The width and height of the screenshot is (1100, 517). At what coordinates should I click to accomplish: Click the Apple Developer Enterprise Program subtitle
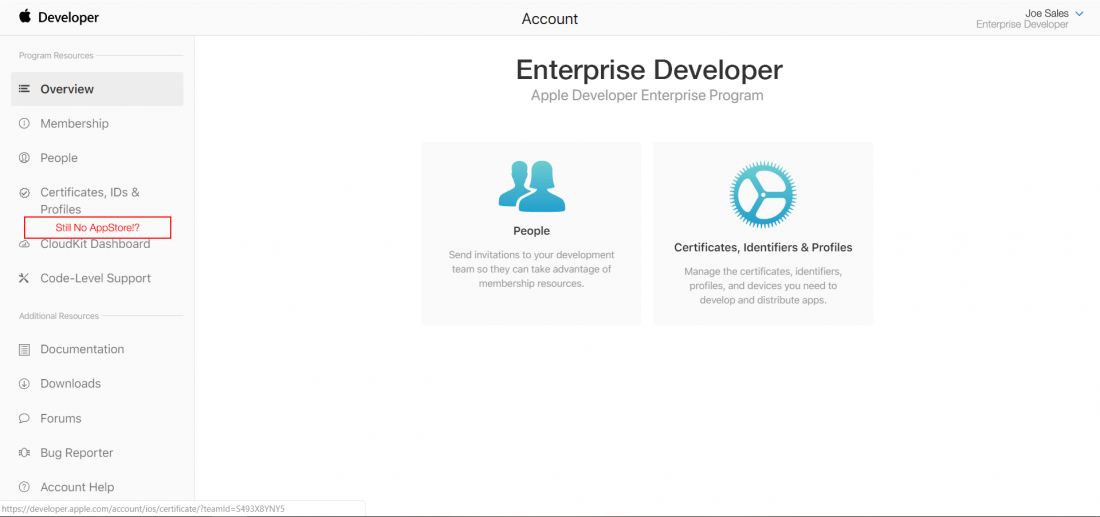point(647,95)
